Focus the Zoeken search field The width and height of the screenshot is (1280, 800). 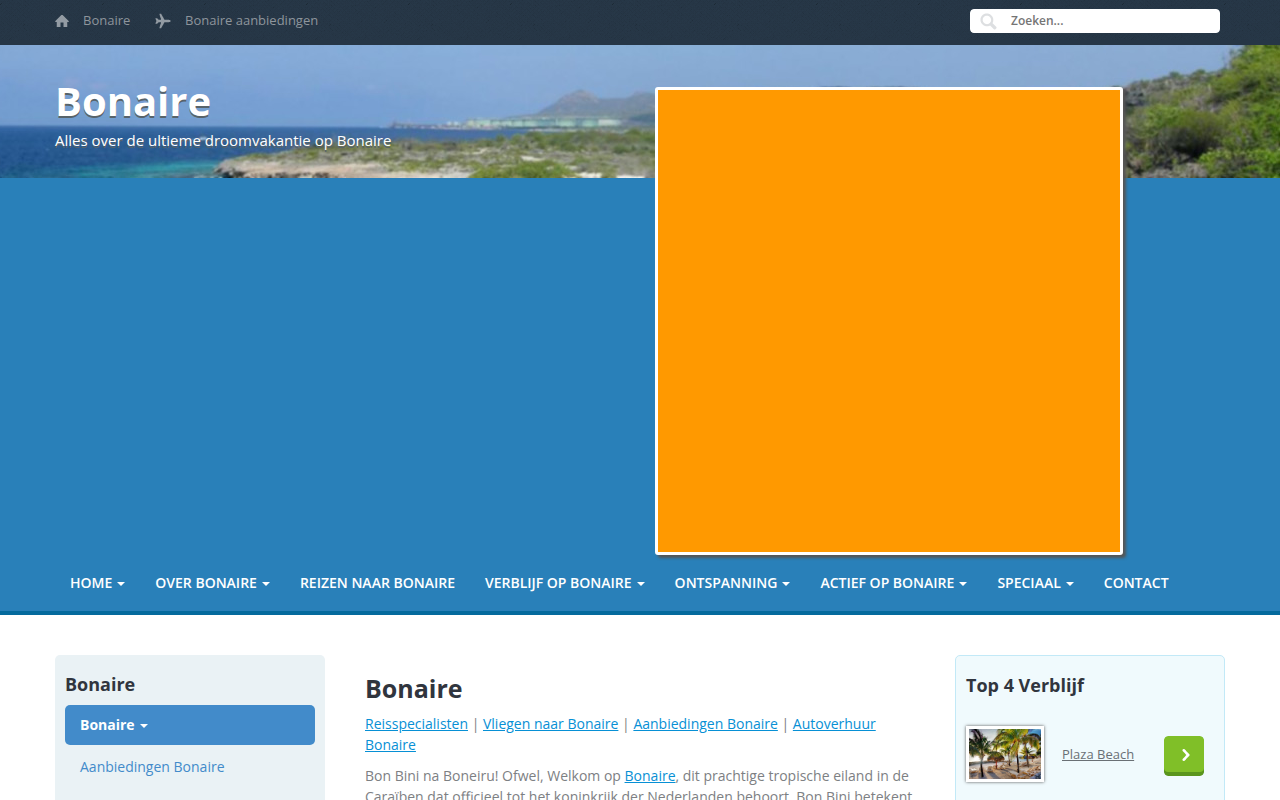[1095, 21]
